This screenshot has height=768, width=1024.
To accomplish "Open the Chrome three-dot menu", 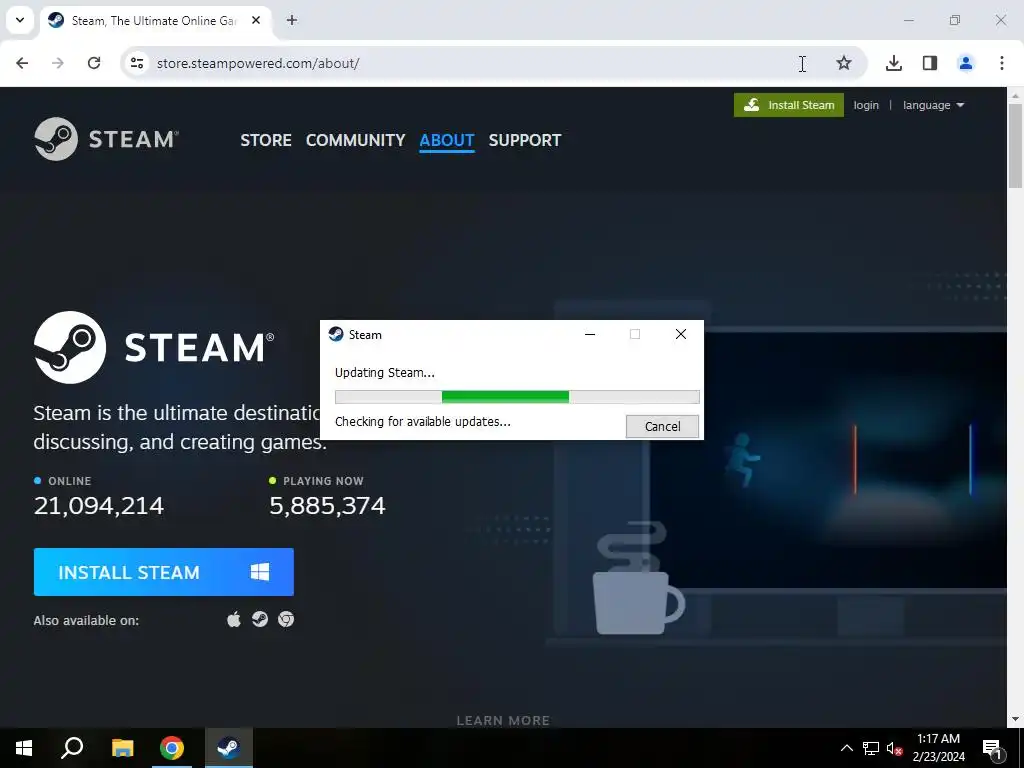I will point(1002,63).
